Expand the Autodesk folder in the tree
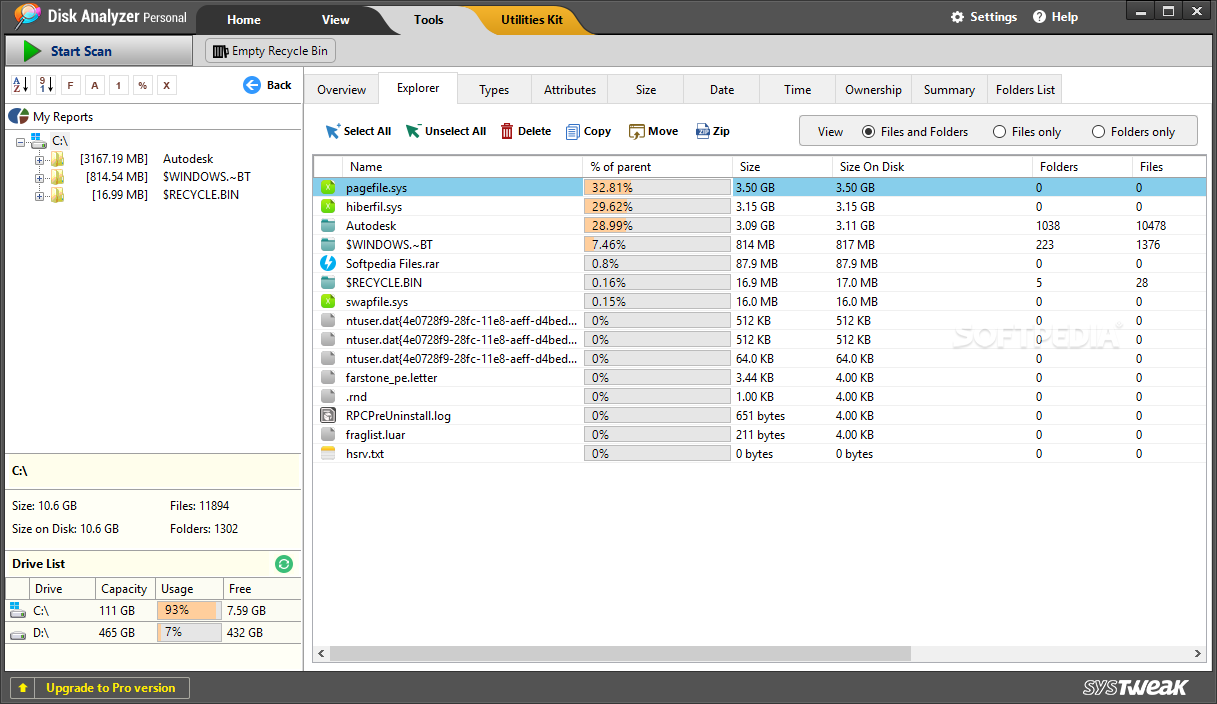 click(x=40, y=159)
